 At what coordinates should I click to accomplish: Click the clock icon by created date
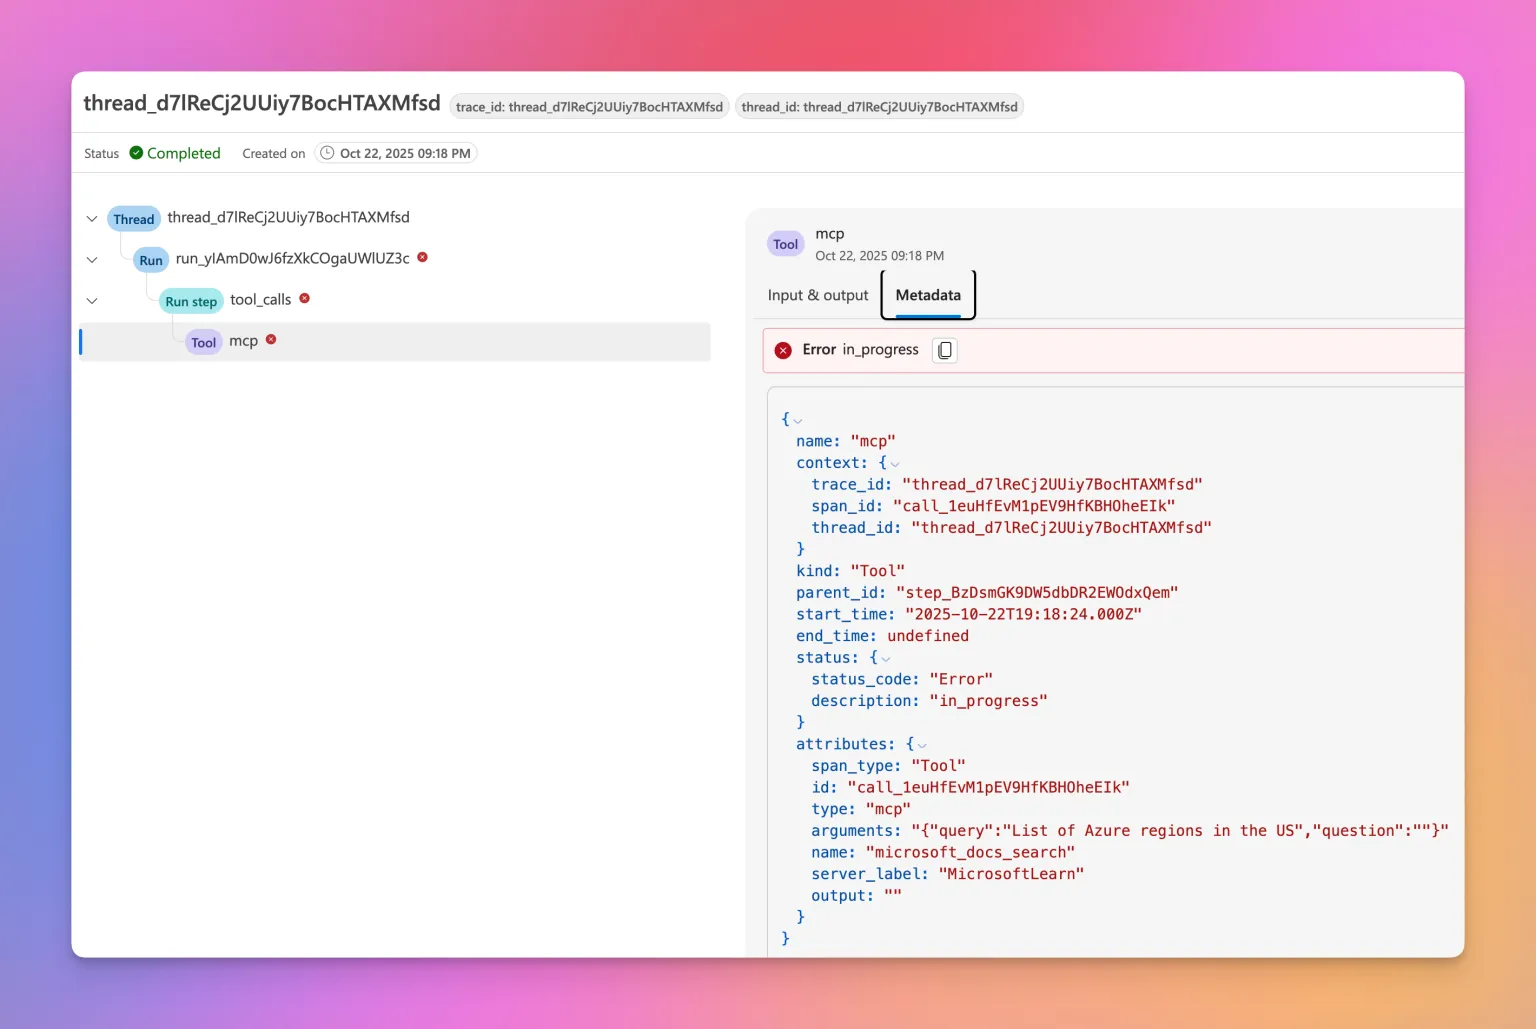click(x=327, y=153)
